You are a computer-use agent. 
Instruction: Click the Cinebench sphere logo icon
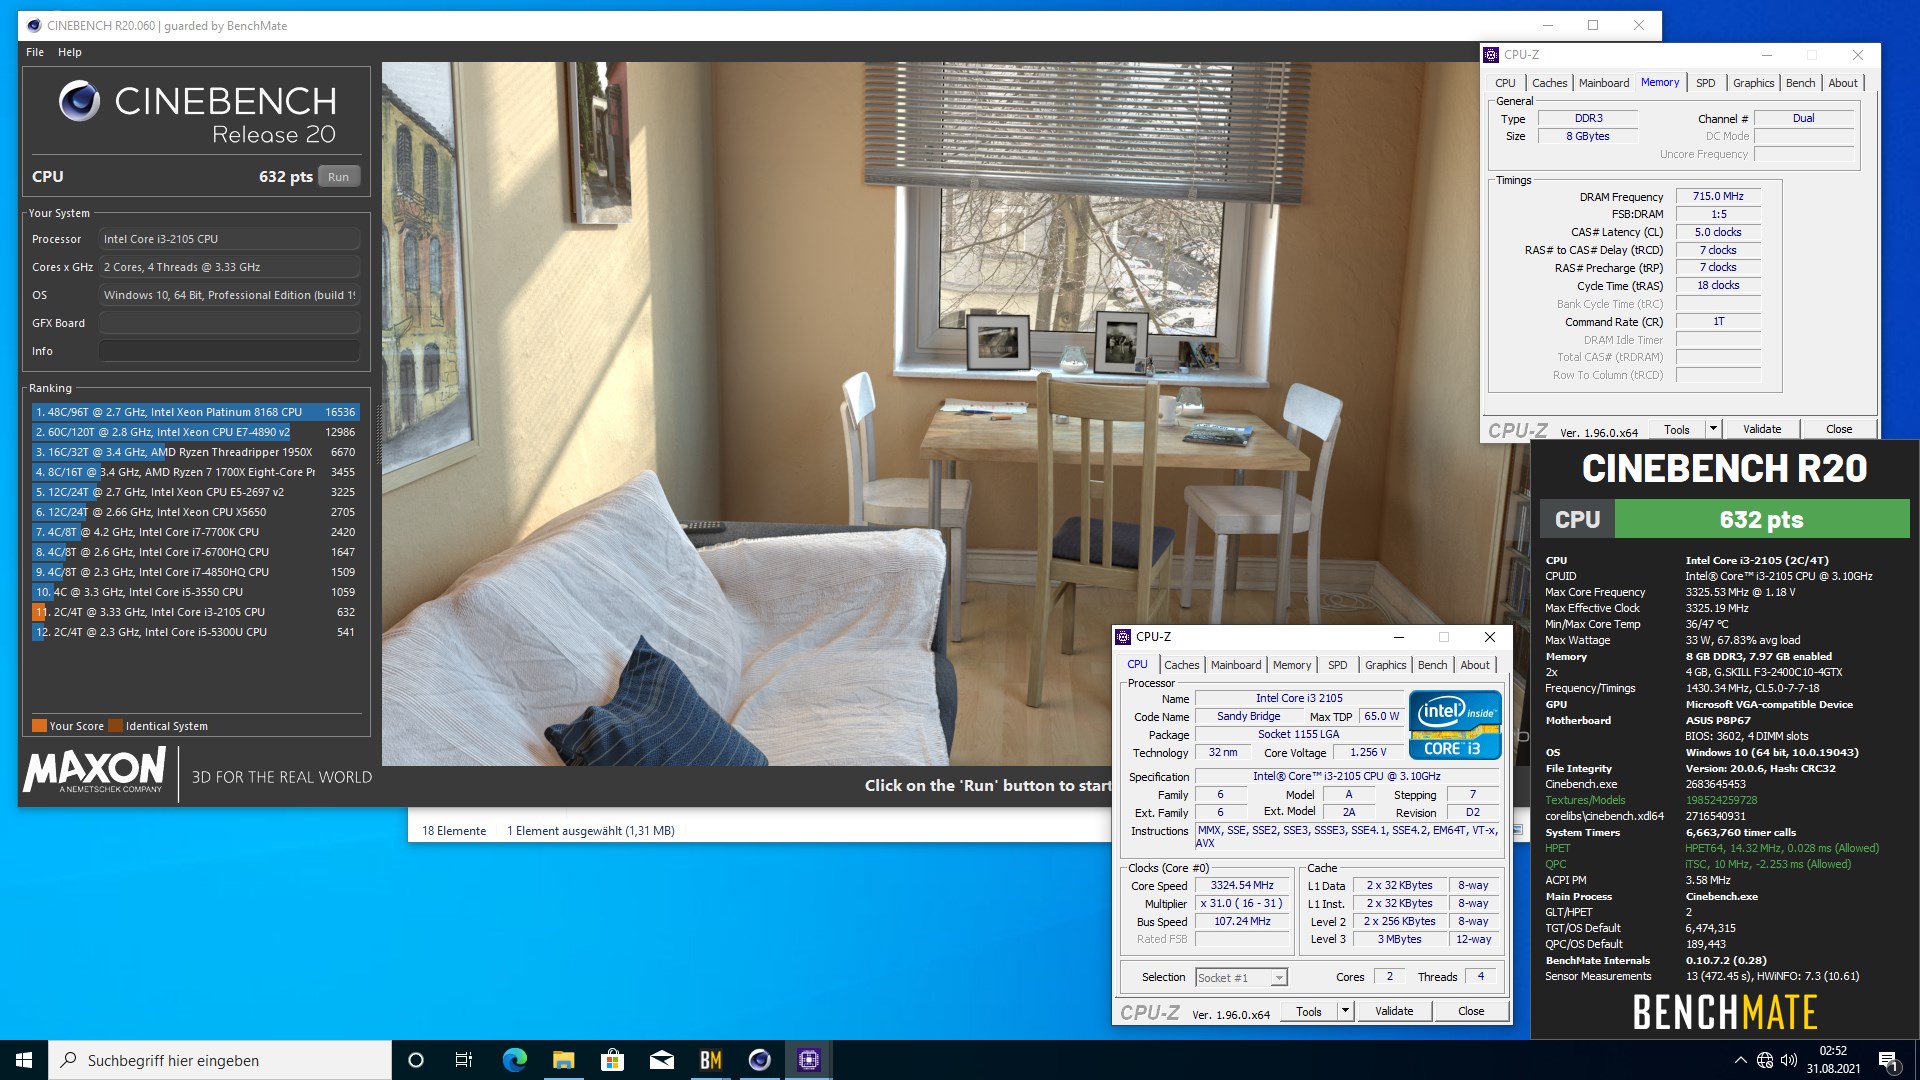pos(79,101)
